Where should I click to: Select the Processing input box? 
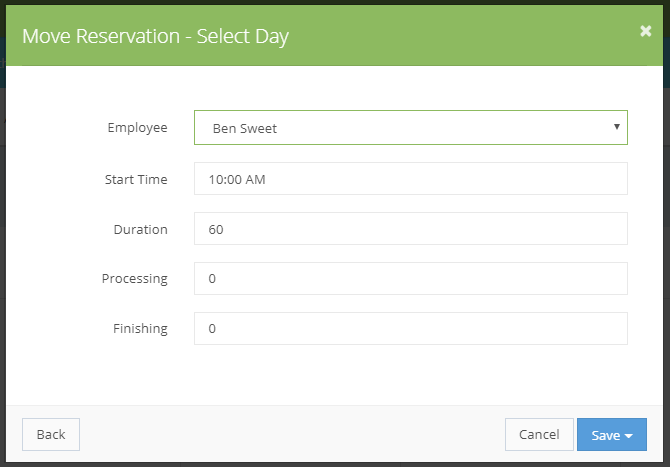coord(411,279)
